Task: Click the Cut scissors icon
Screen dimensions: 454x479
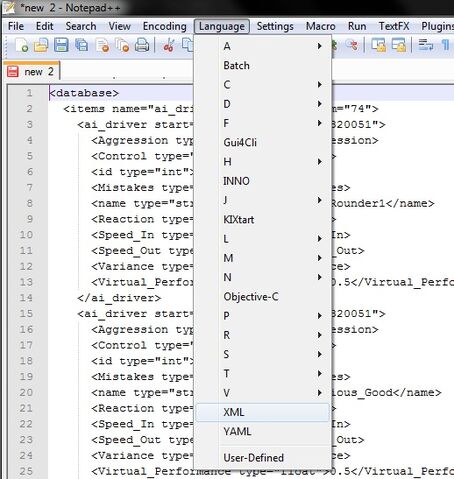Action: pos(168,45)
